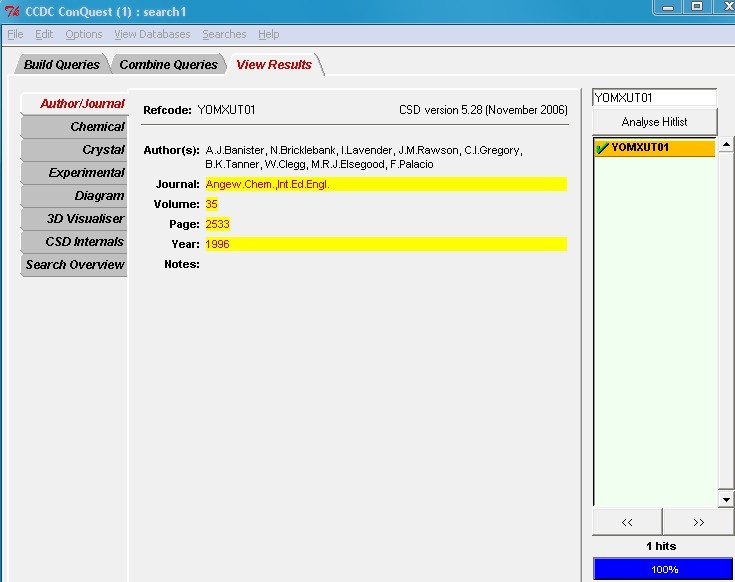Open the File menu
Viewport: 735px width, 582px height.
click(15, 34)
